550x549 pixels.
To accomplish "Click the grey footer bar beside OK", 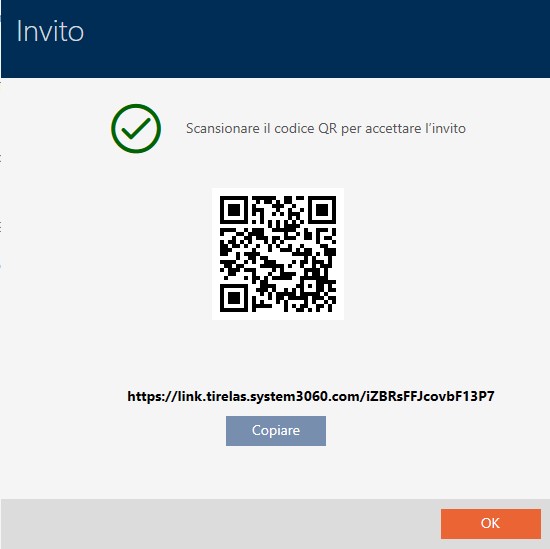I will point(220,524).
